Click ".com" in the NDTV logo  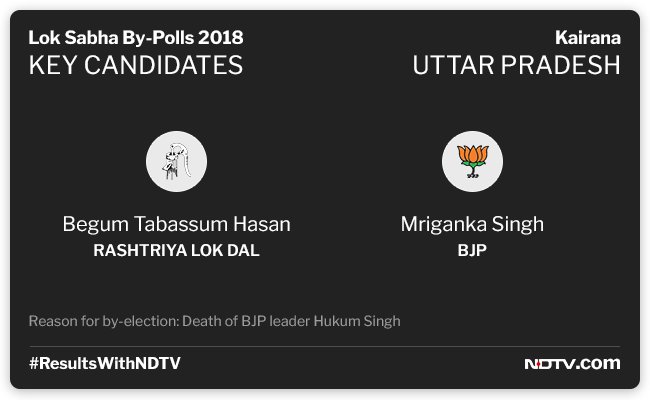(x=600, y=364)
